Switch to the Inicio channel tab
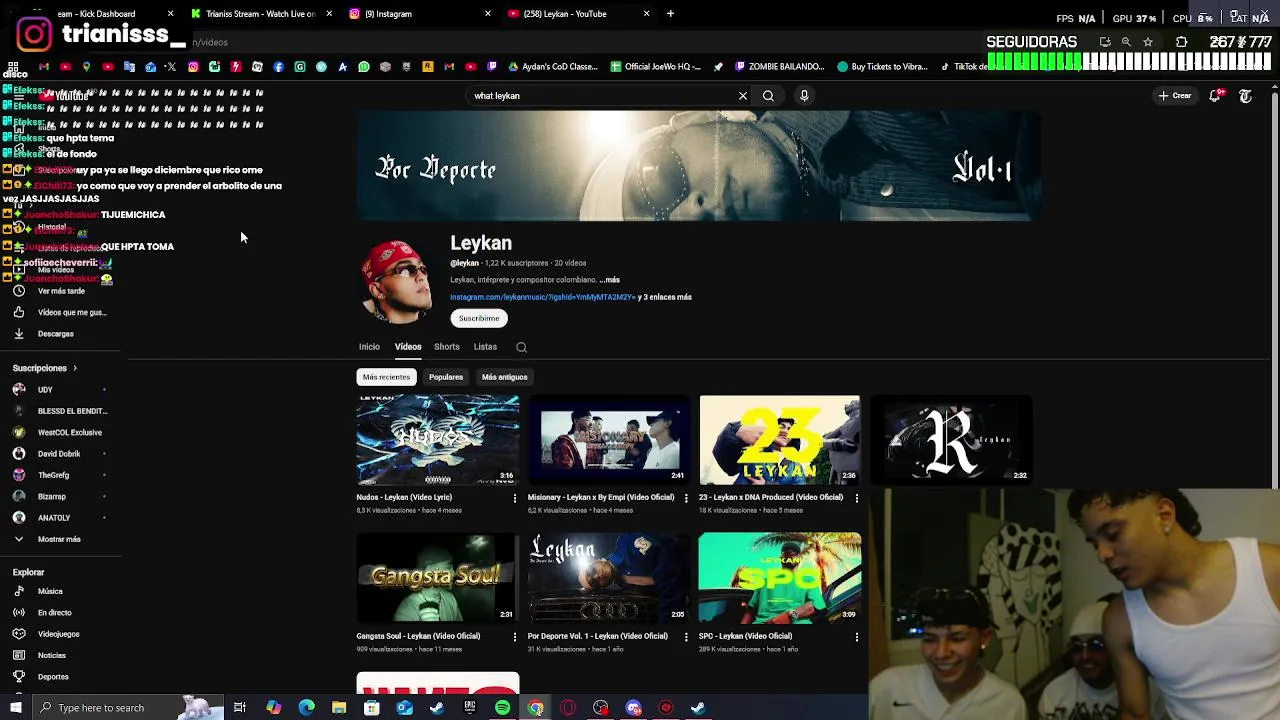The image size is (1280, 720). [369, 347]
